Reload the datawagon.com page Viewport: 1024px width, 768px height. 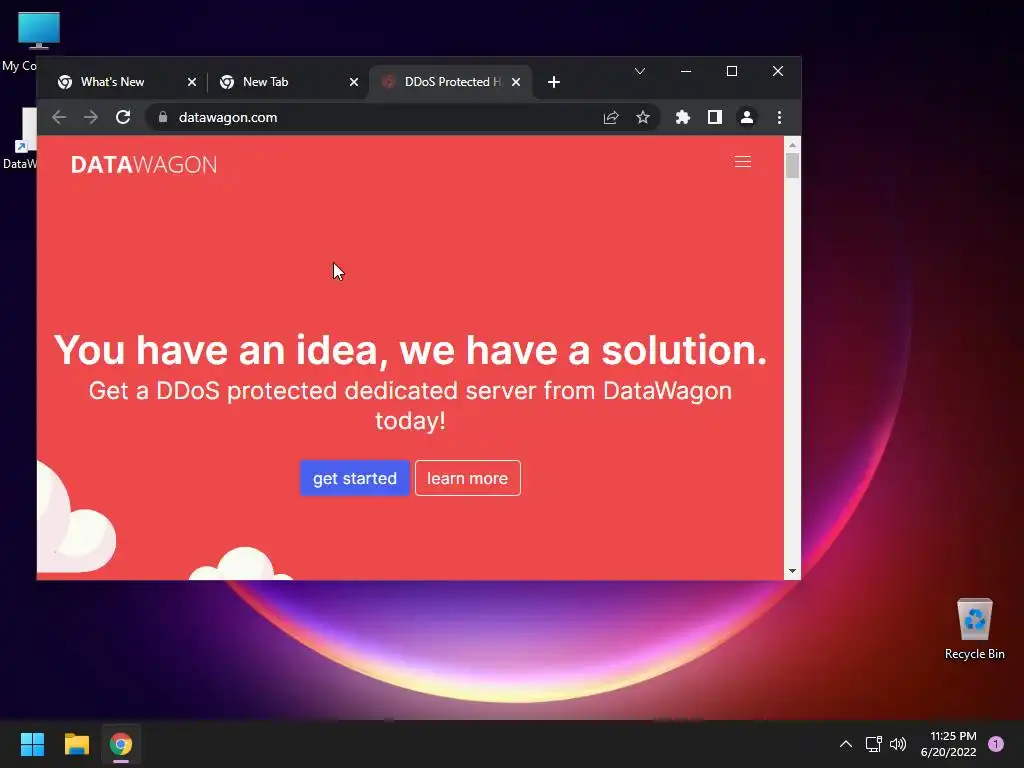click(x=123, y=118)
